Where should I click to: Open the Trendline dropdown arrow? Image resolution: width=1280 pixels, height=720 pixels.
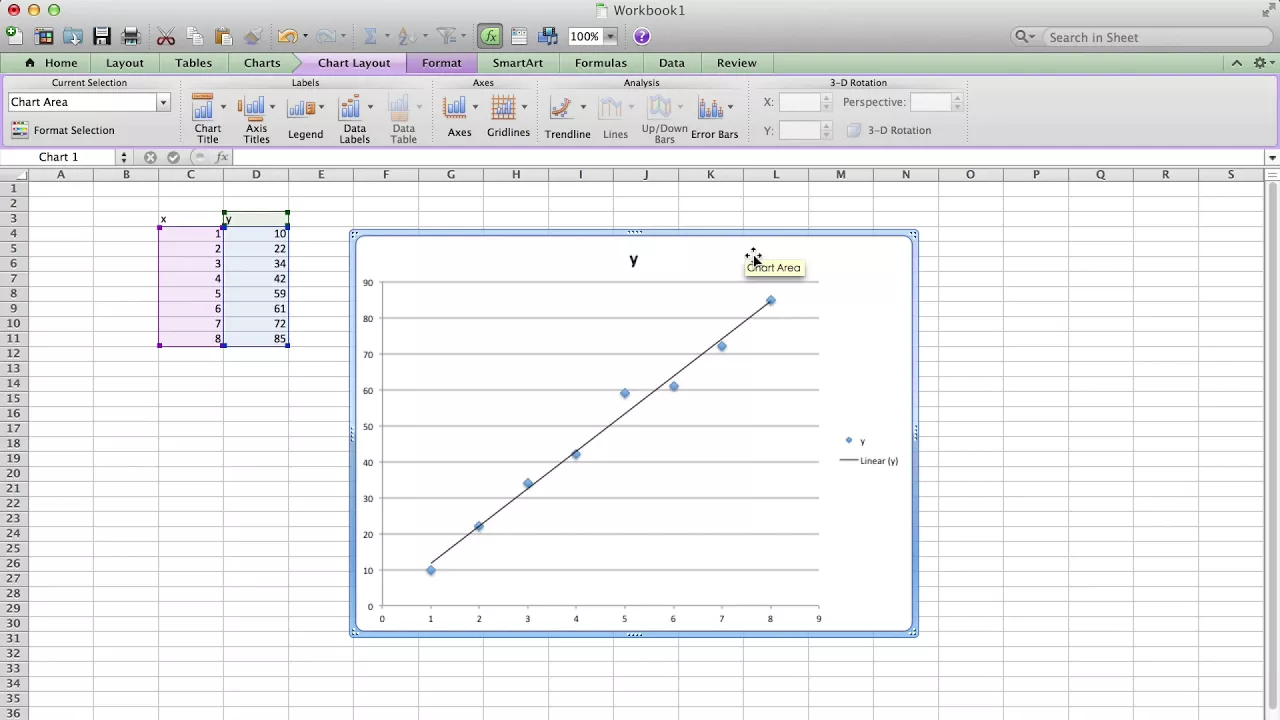583,107
